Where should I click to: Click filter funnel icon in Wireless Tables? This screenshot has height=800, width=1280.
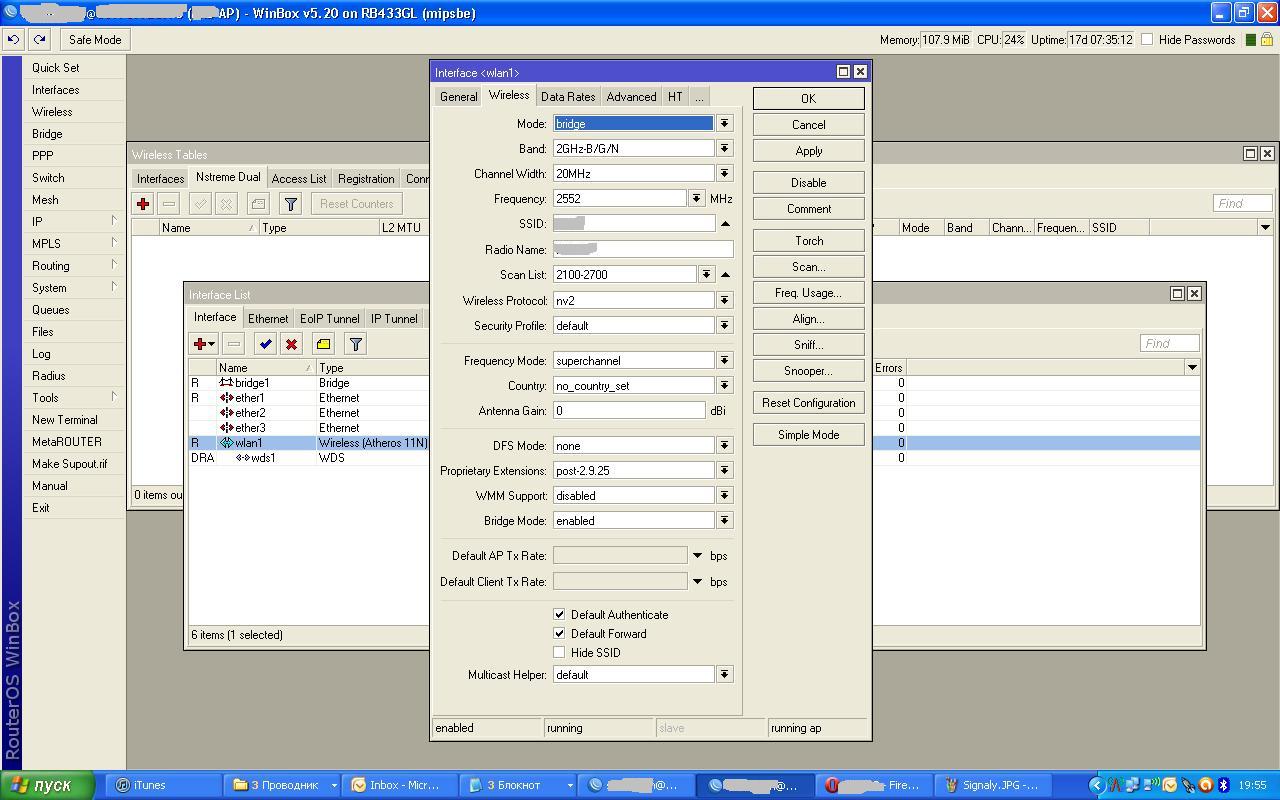pyautogui.click(x=290, y=204)
